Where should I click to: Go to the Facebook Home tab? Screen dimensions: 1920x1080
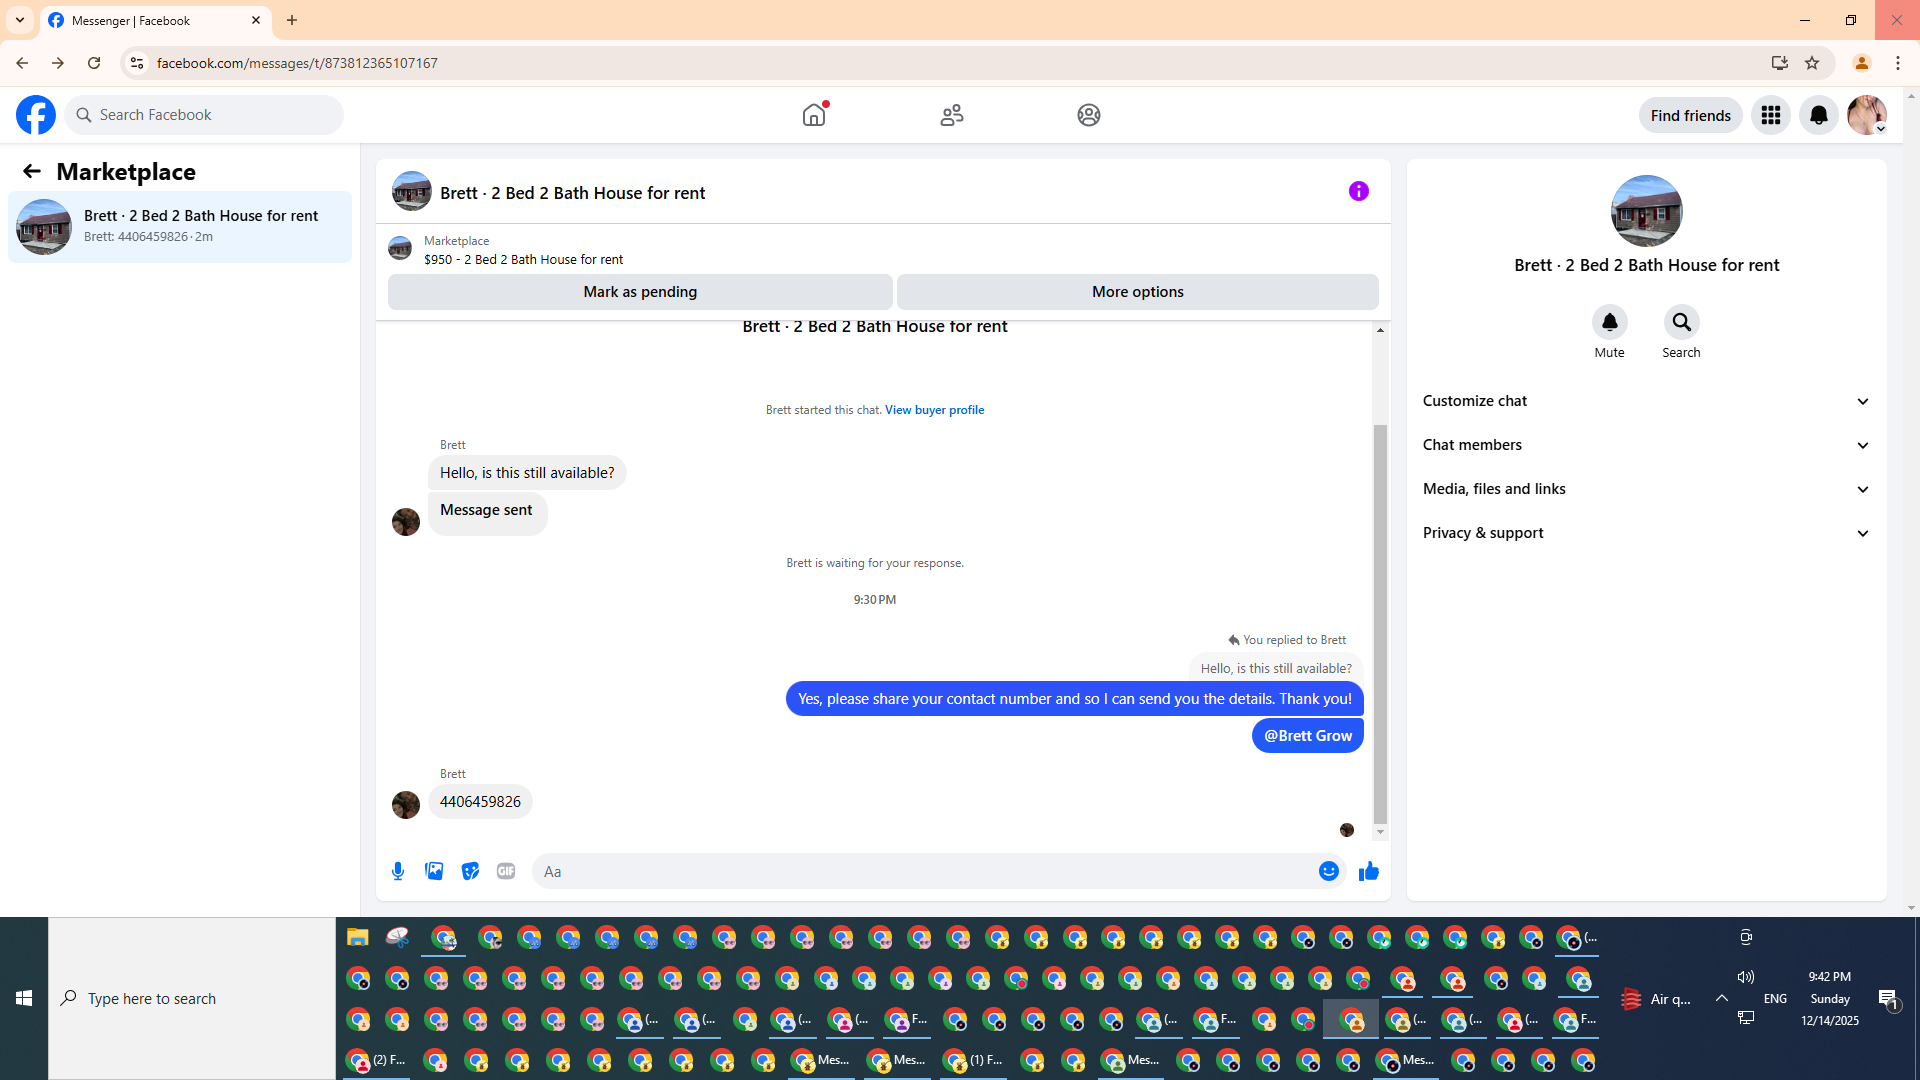(814, 115)
